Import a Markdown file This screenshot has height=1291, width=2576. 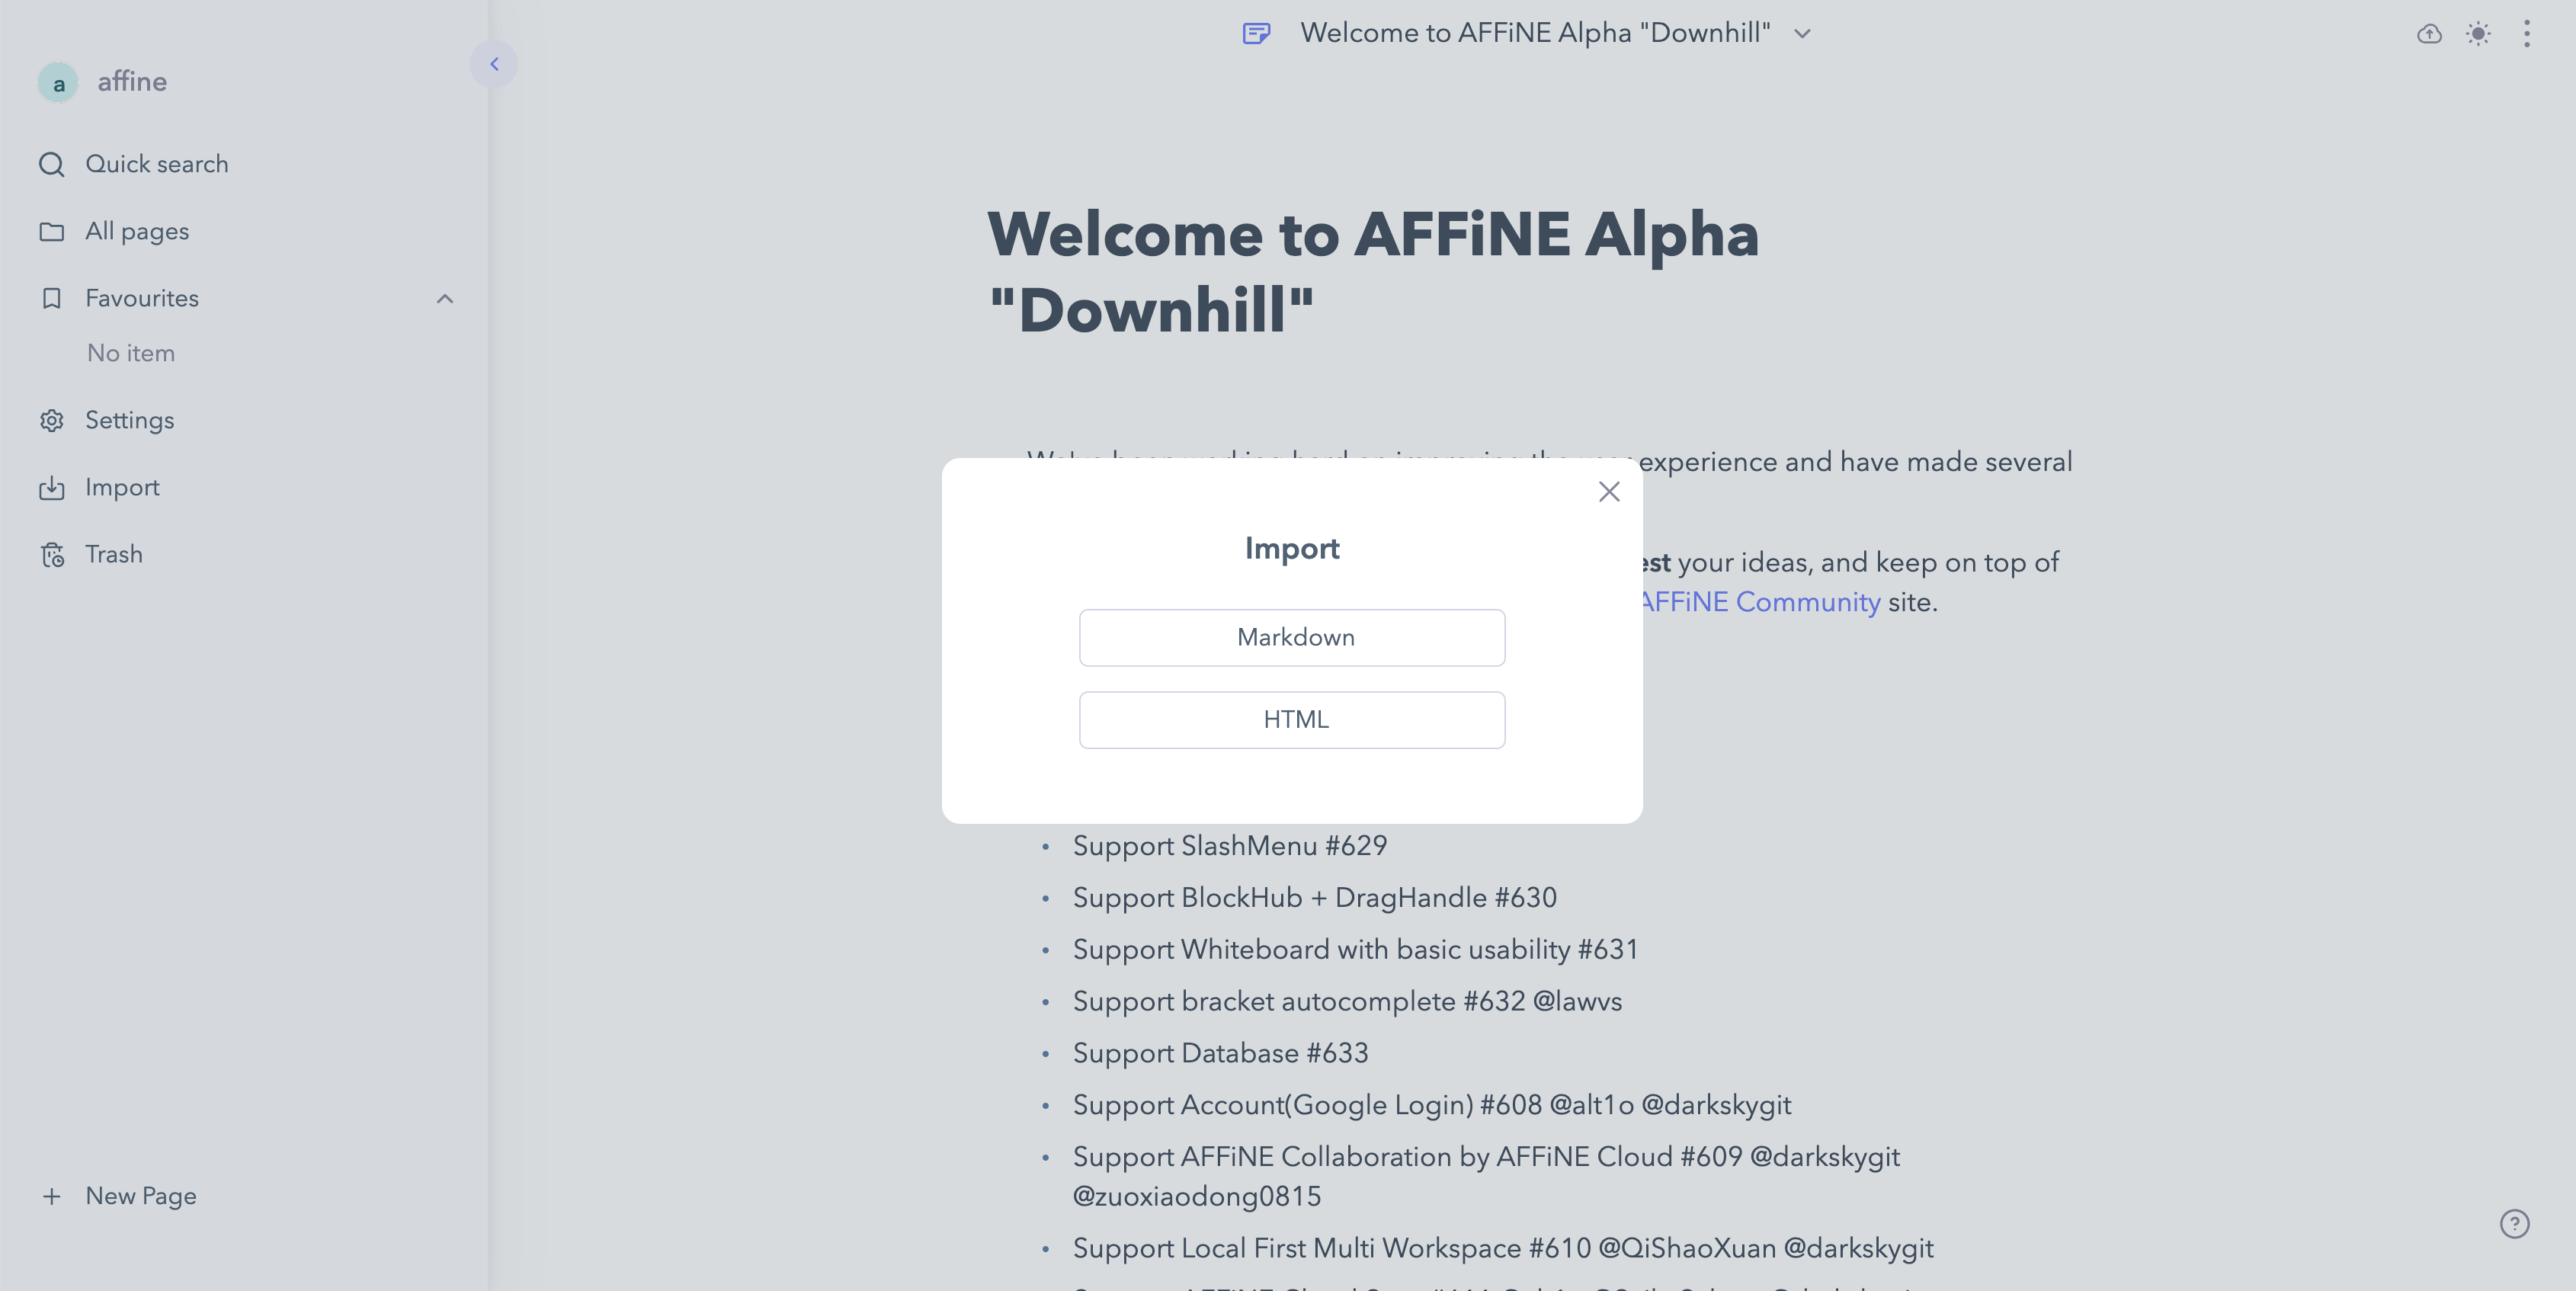click(1292, 637)
